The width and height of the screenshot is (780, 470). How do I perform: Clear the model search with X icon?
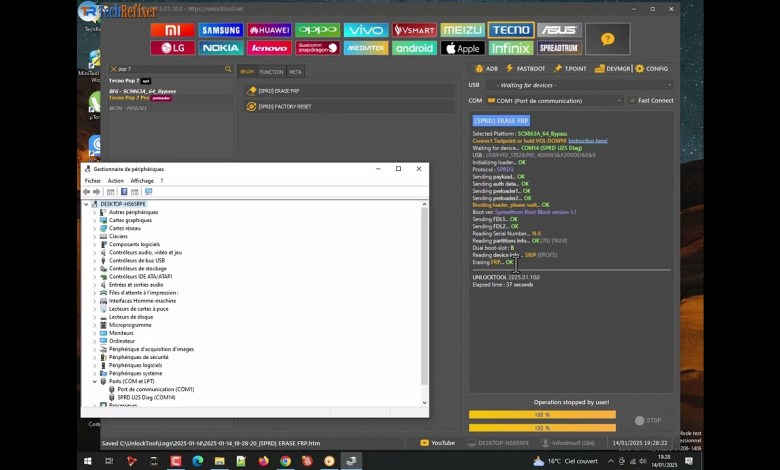[x=113, y=69]
